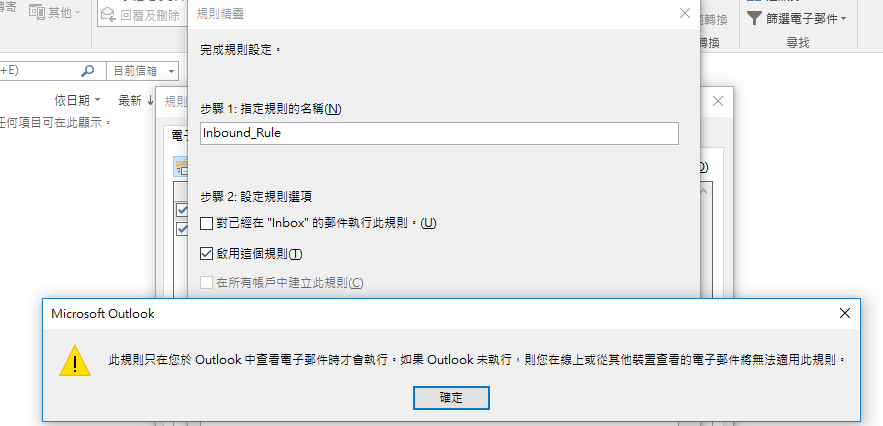The image size is (883, 426).
Task: Click the Inbound_Rule name field
Action: (439, 134)
